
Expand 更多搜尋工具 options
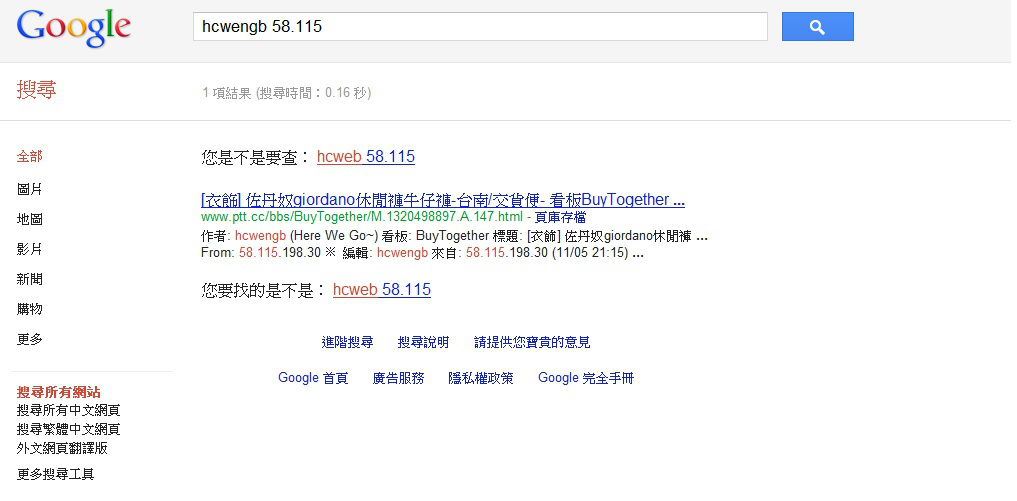[x=56, y=474]
